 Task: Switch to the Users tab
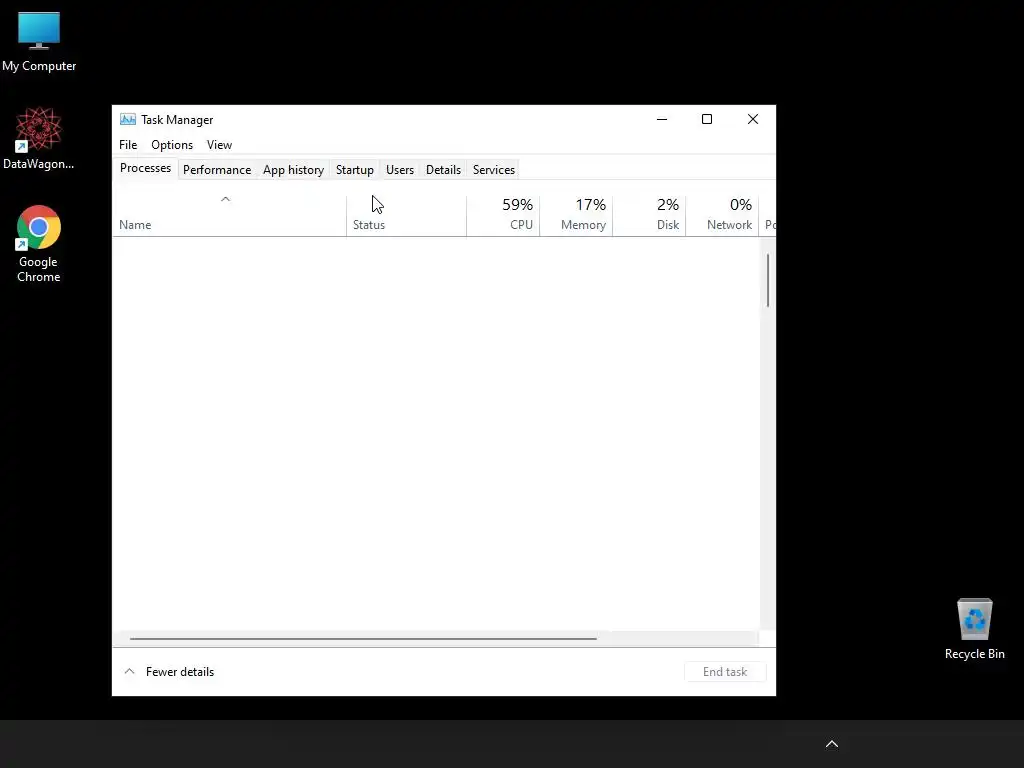[400, 170]
